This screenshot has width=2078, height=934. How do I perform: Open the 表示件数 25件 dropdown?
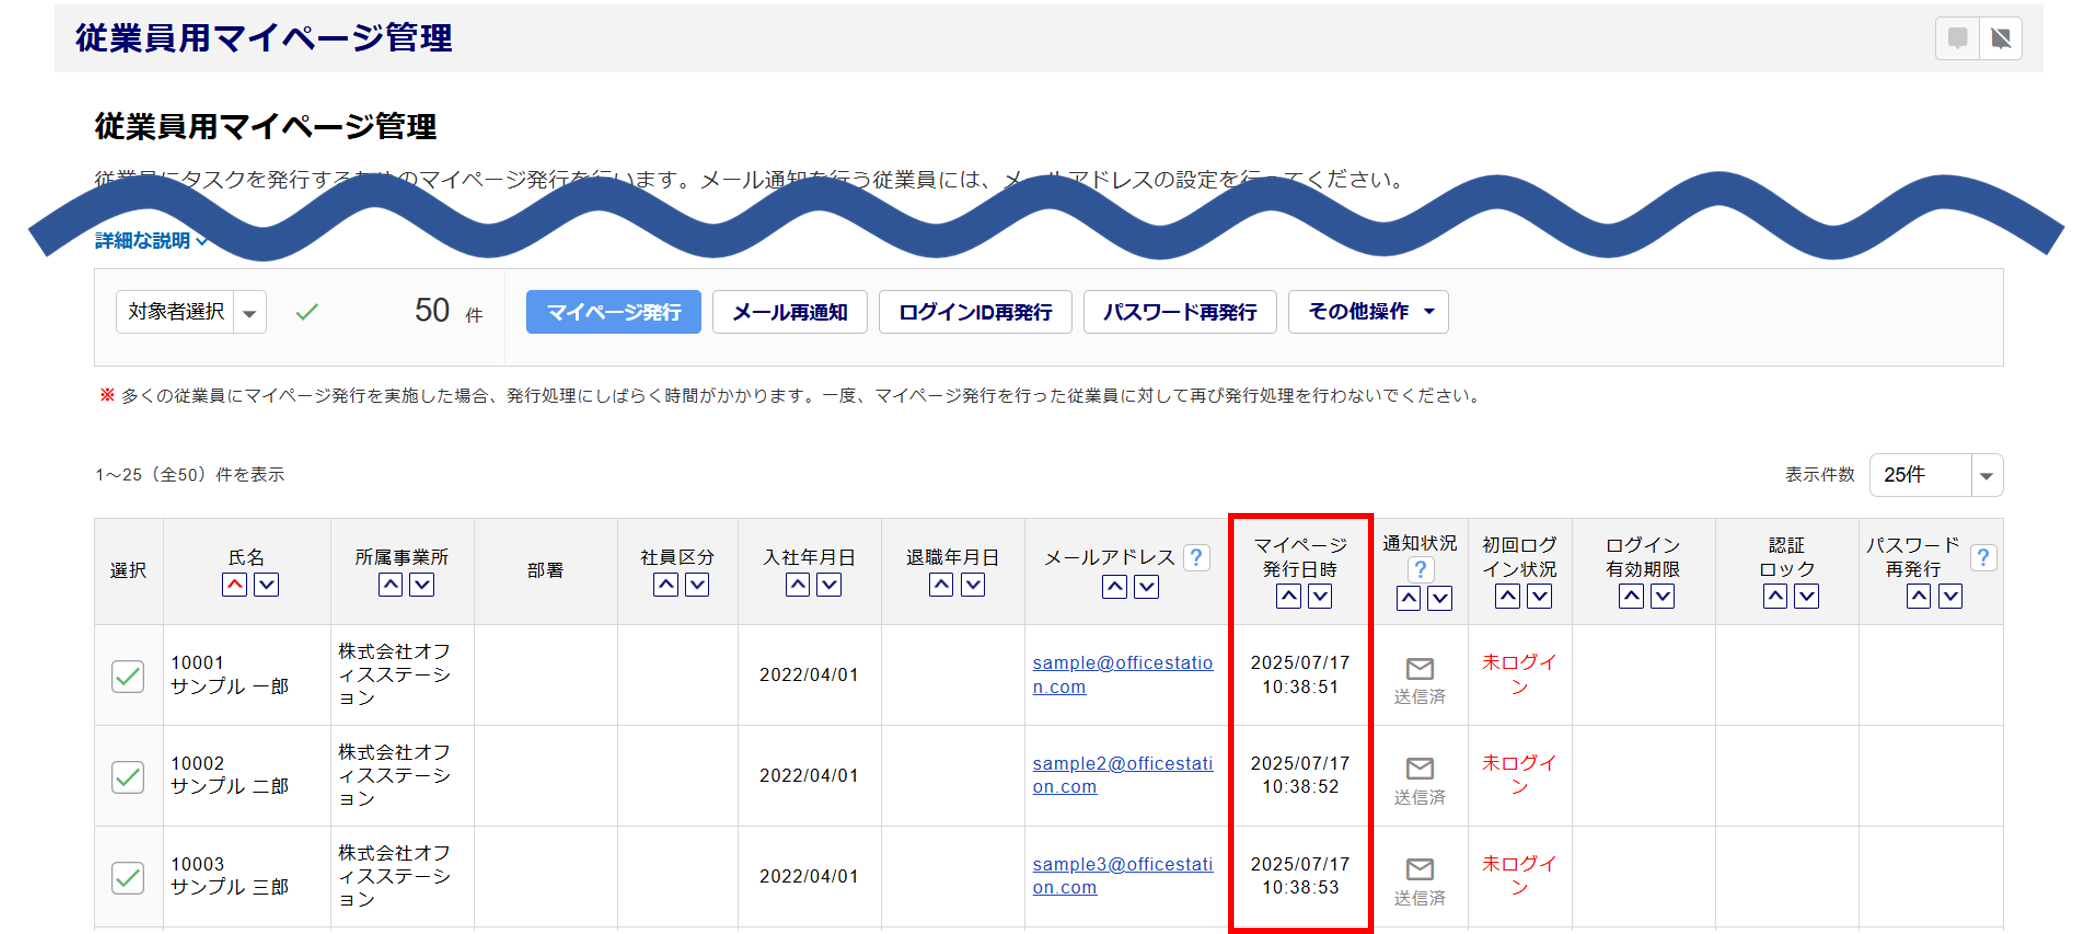(1936, 475)
